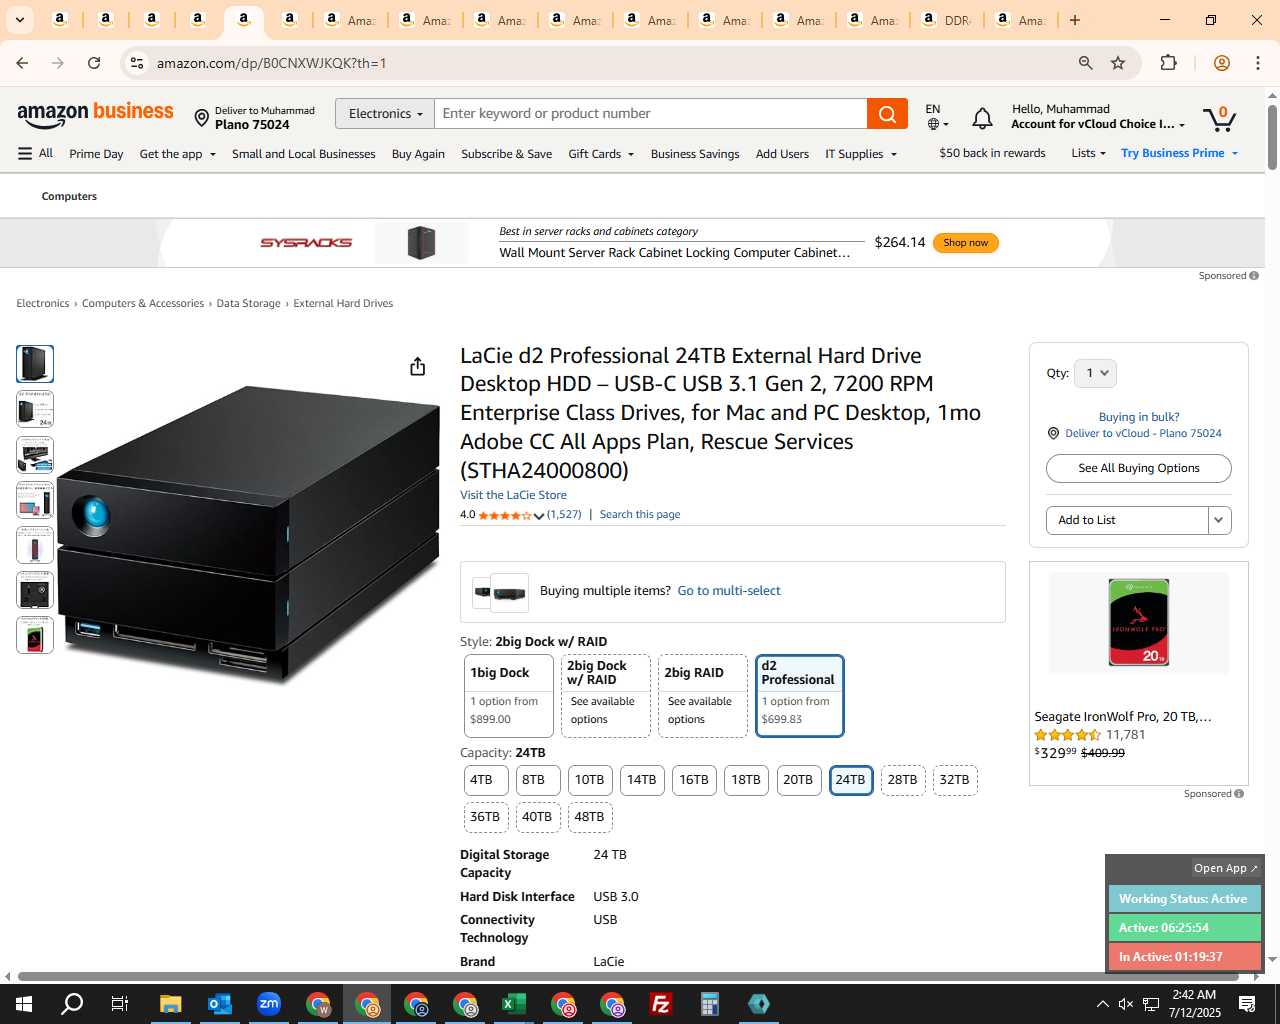The height and width of the screenshot is (1024, 1280).
Task: Click Buying in bulk? link
Action: 1139,417
